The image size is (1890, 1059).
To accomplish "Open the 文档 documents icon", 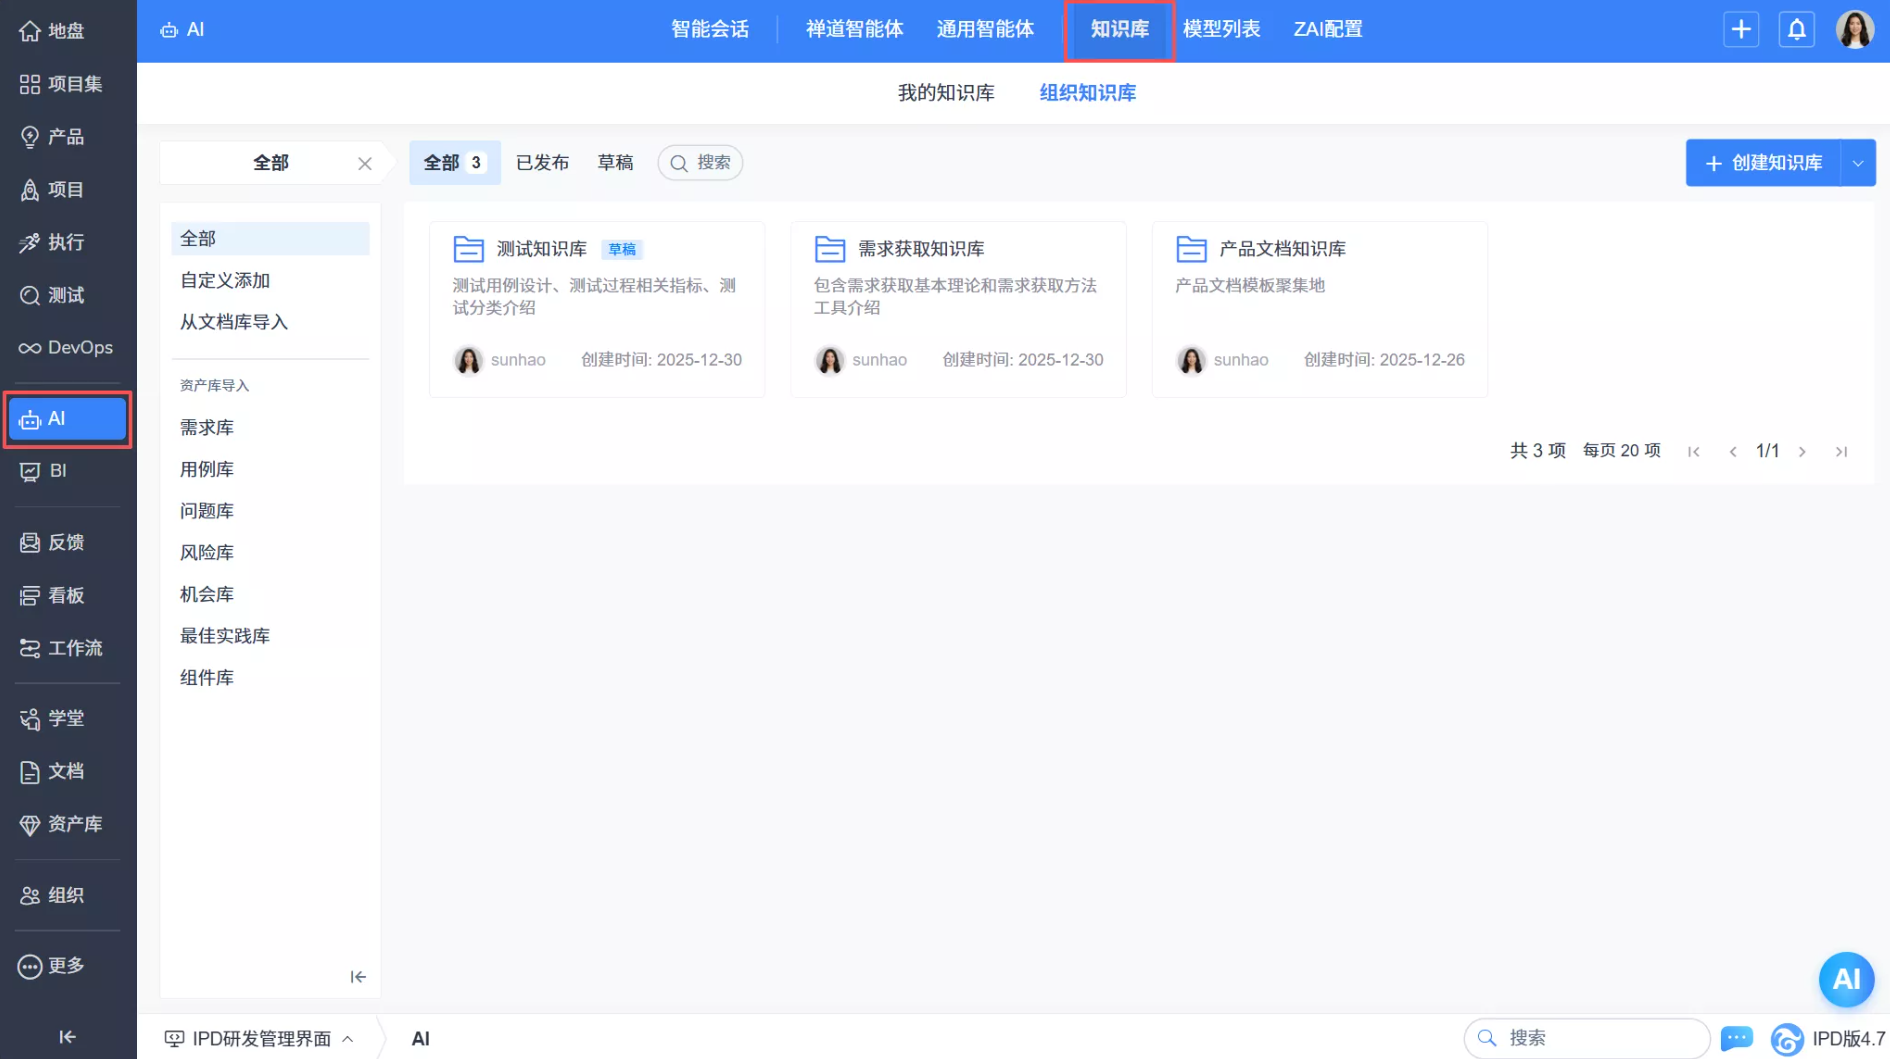I will pyautogui.click(x=30, y=771).
